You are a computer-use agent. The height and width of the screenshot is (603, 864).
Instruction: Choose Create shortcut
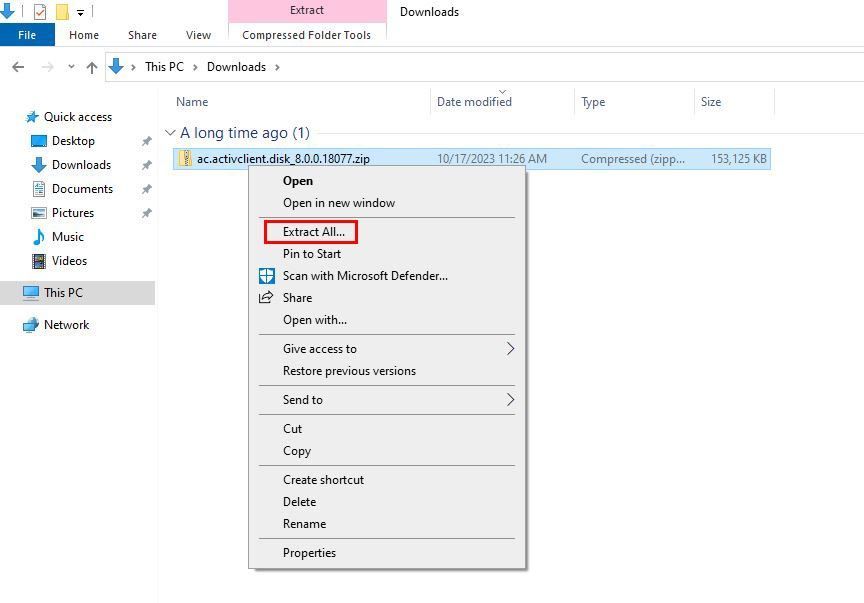(387, 480)
